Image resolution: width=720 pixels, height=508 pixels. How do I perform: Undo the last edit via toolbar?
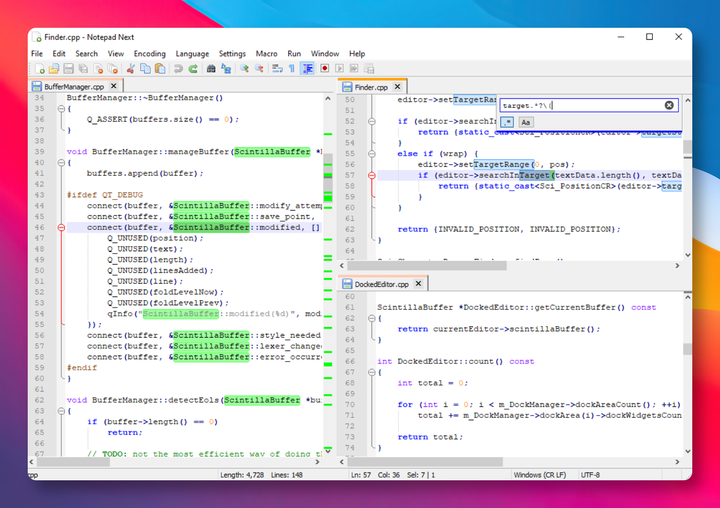[x=178, y=69]
